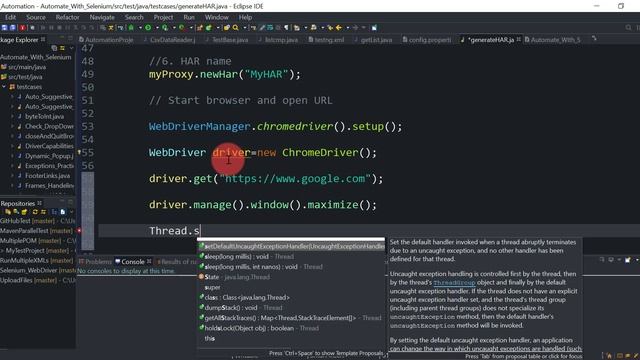Switch to the Problems tab
Screen dimensions: 640x360
click(x=95, y=262)
